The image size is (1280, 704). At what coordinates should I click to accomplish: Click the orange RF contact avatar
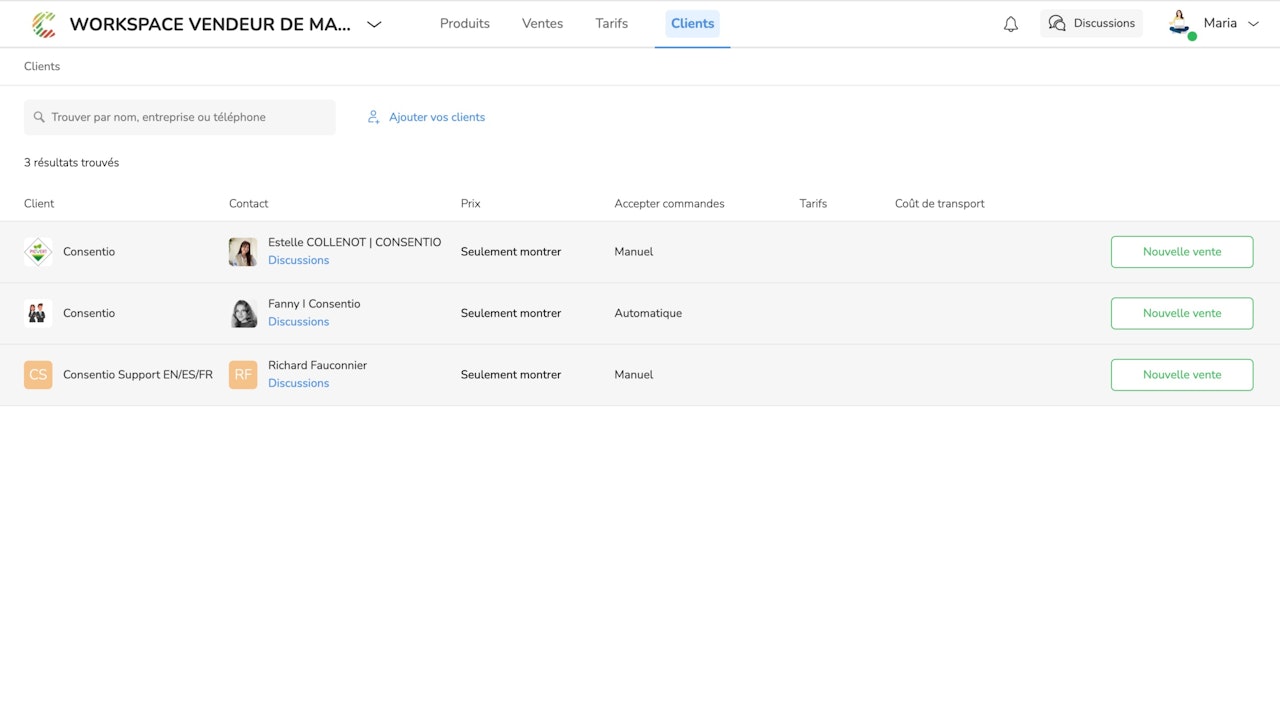pos(243,375)
